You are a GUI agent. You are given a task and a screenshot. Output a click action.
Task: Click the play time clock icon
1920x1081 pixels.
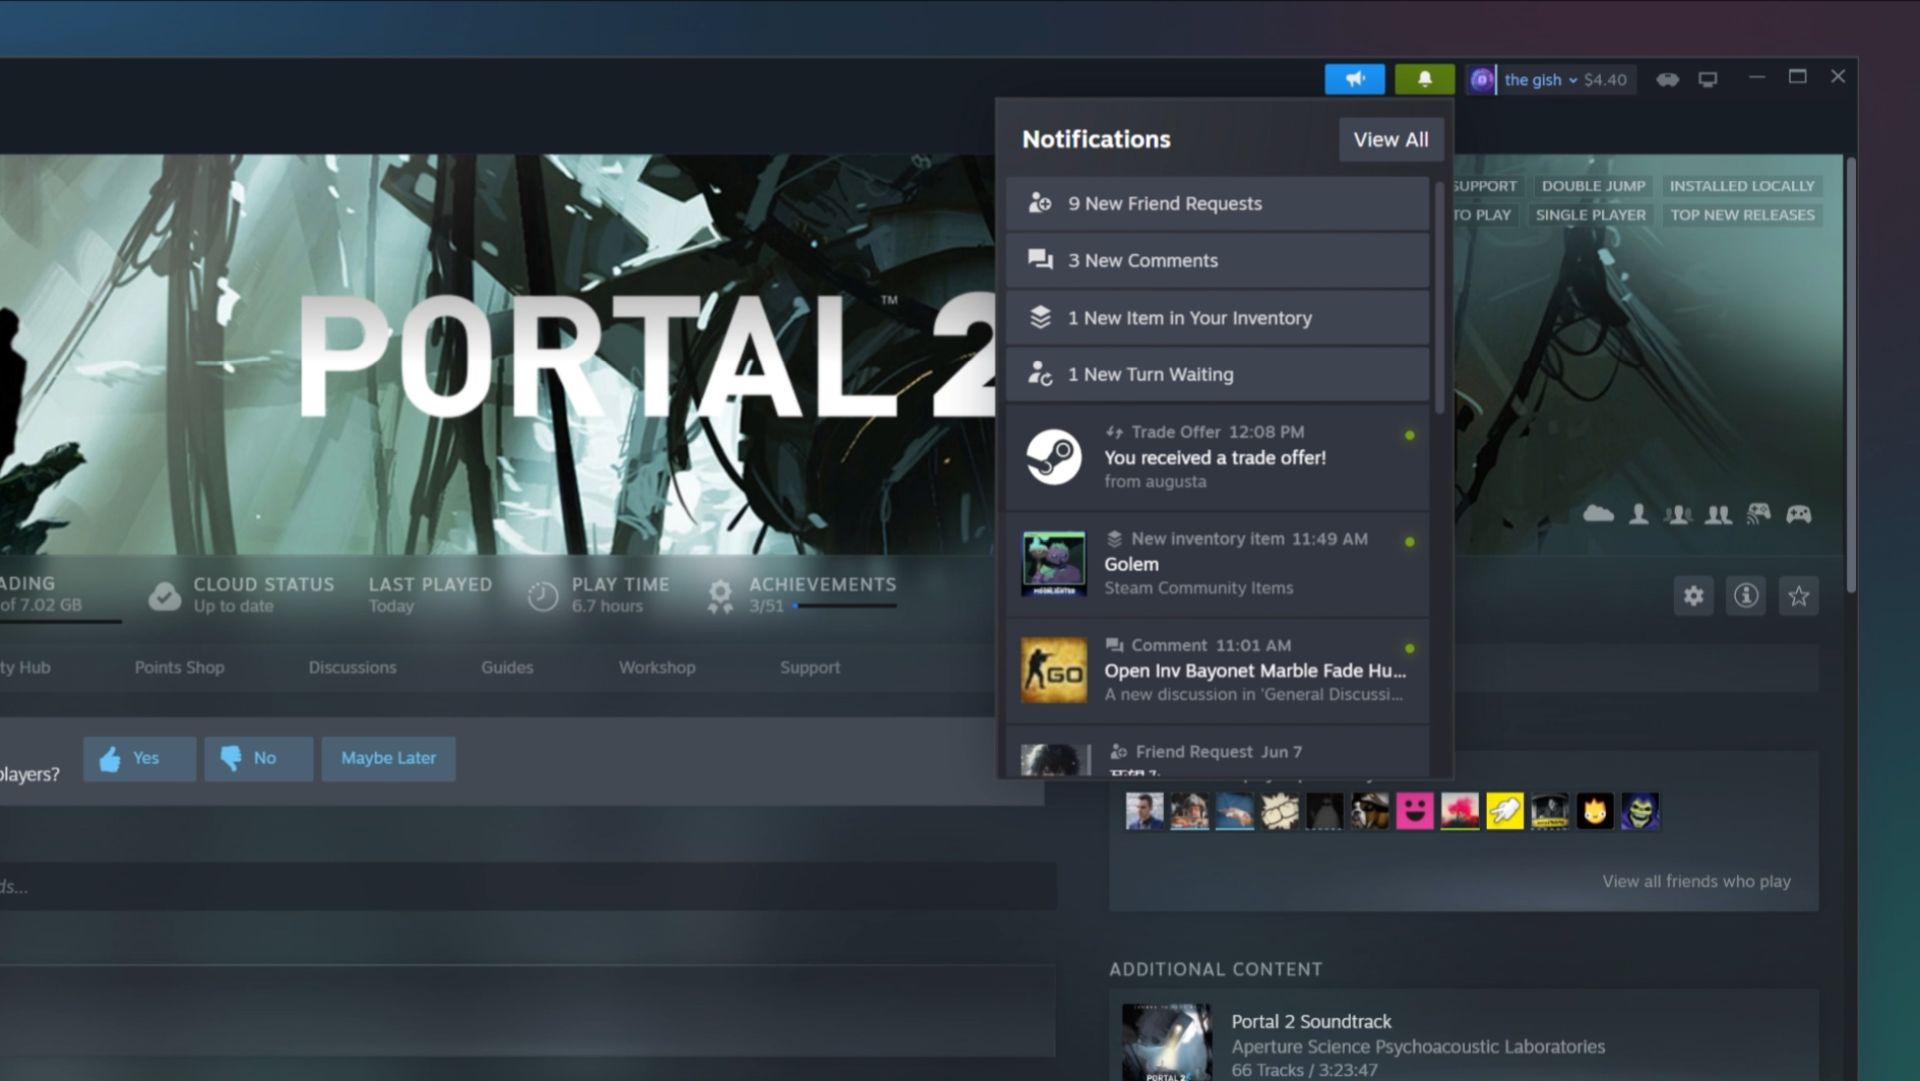(x=542, y=595)
